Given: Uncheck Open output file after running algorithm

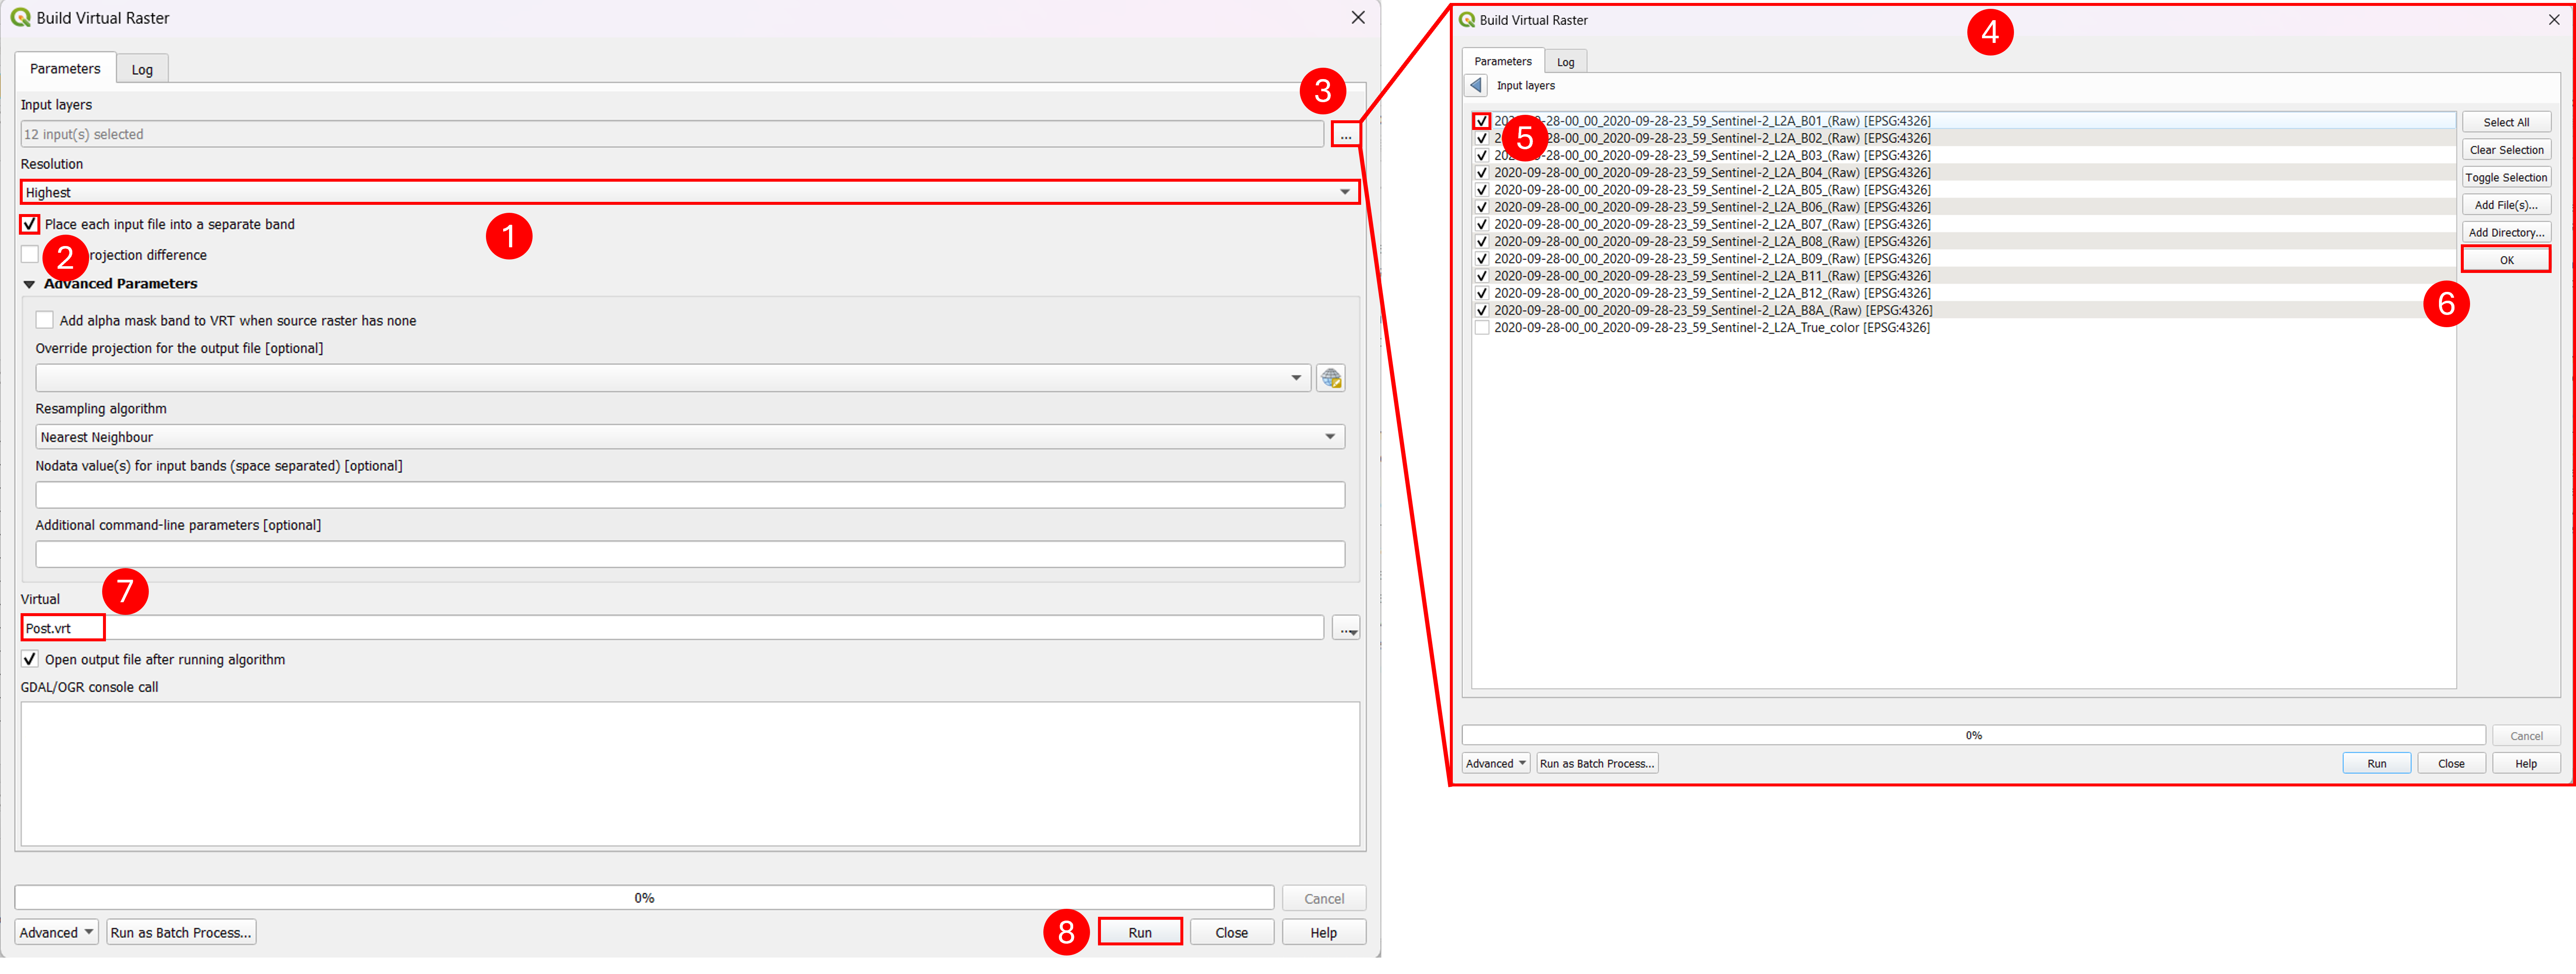Looking at the screenshot, I should 30,659.
